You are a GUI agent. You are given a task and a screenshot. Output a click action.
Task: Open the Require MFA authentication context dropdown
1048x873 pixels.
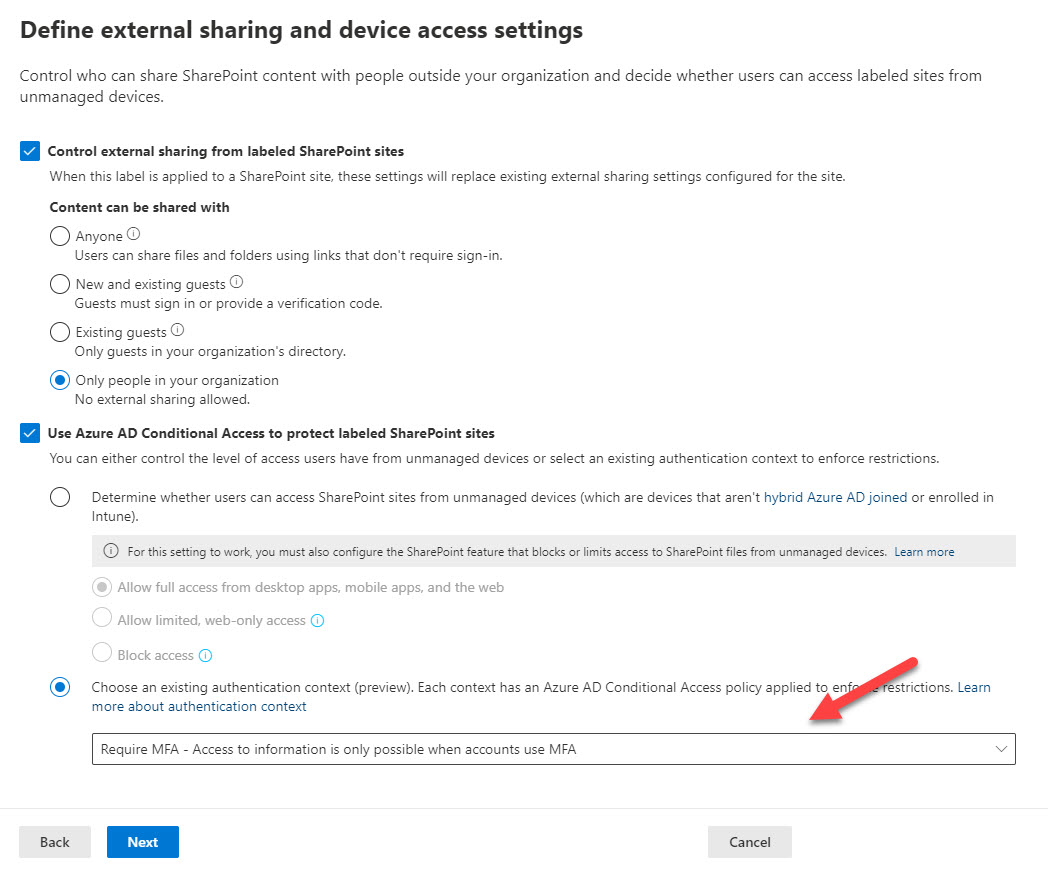pyautogui.click(x=540, y=750)
